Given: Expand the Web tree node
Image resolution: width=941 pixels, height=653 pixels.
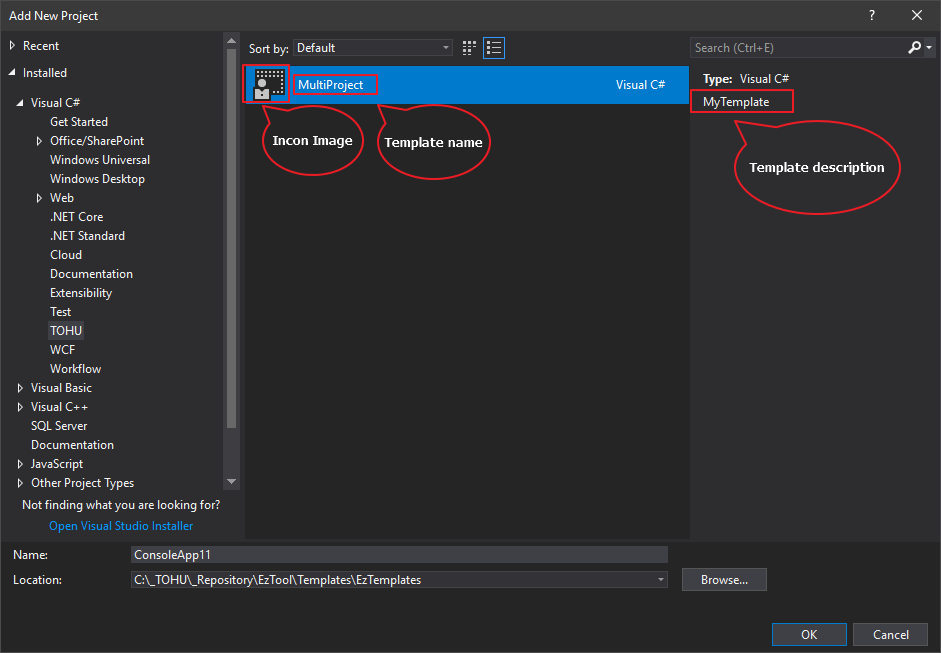Looking at the screenshot, I should (40, 197).
